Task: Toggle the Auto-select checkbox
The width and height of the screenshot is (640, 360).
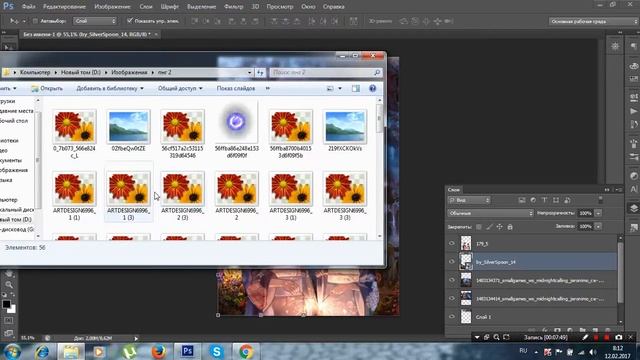Action: tap(36, 21)
